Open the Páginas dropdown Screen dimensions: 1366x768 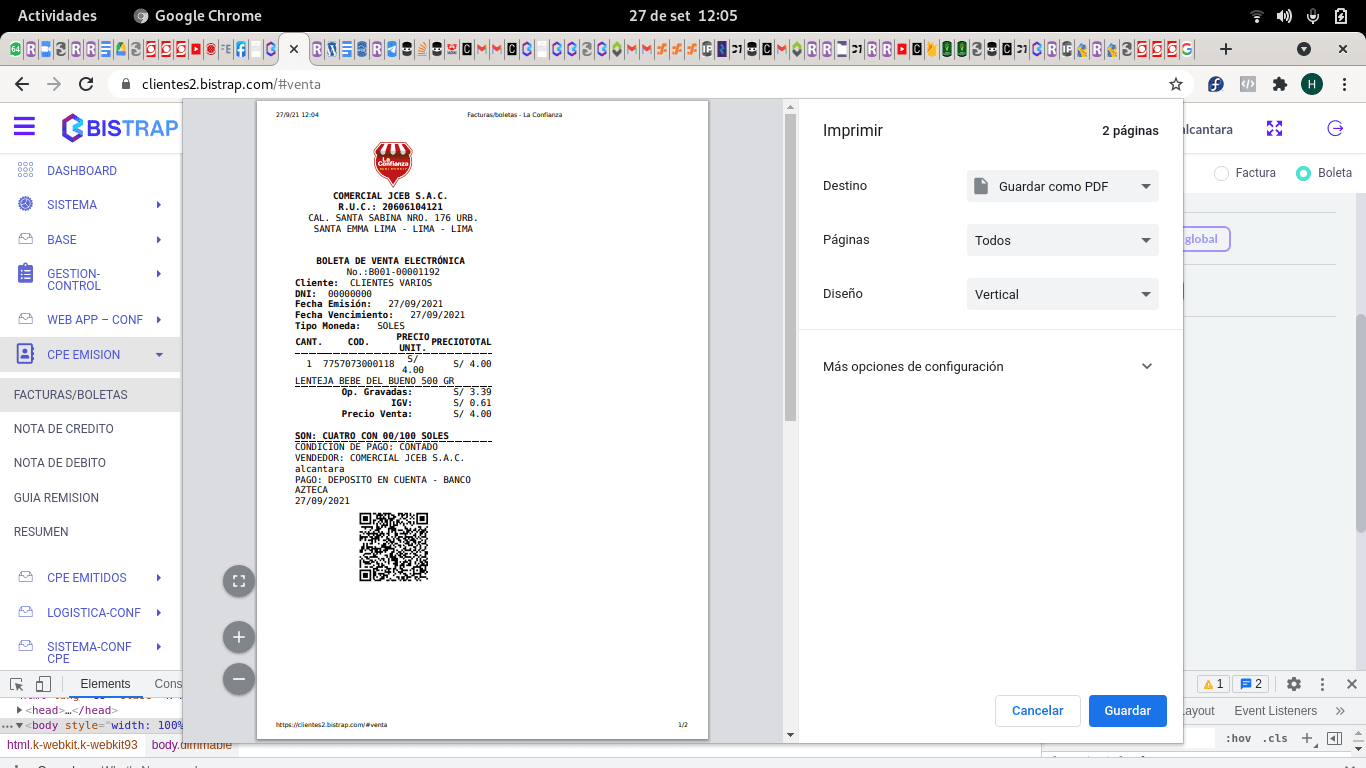tap(1062, 240)
